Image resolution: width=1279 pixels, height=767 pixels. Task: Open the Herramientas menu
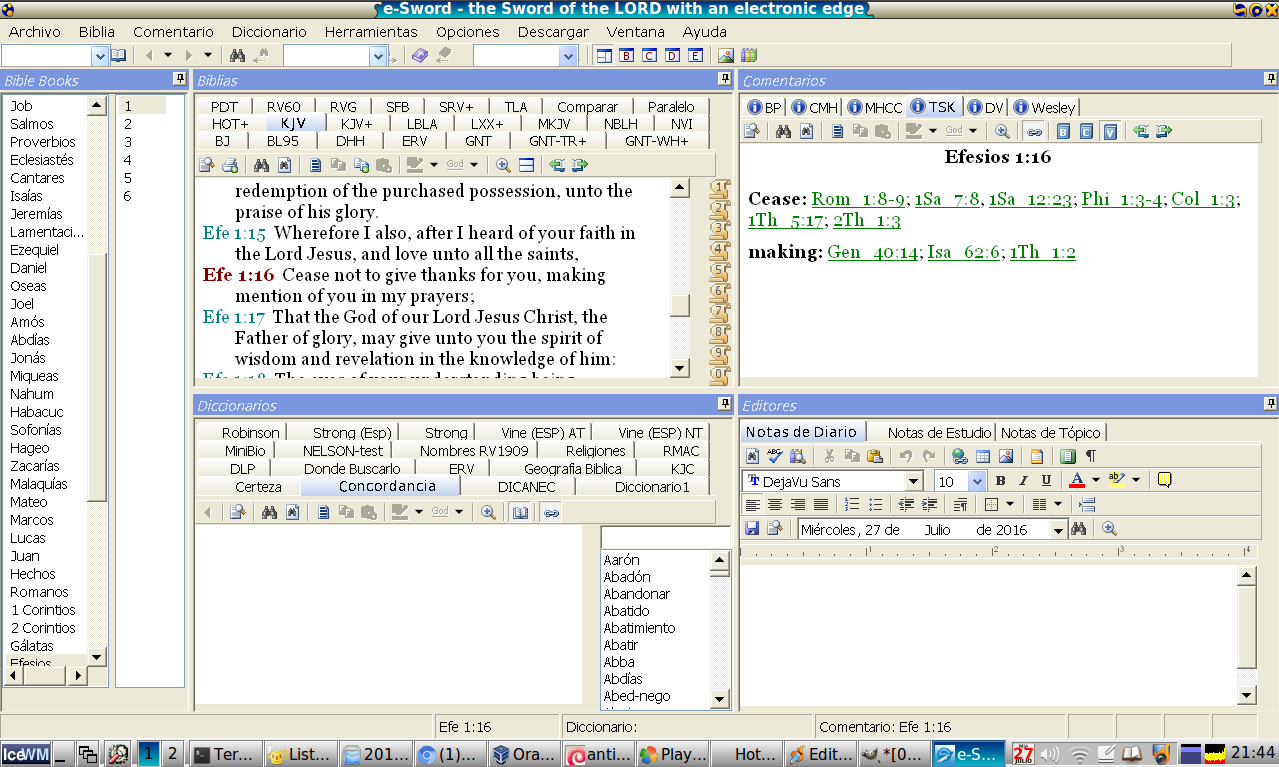(371, 32)
